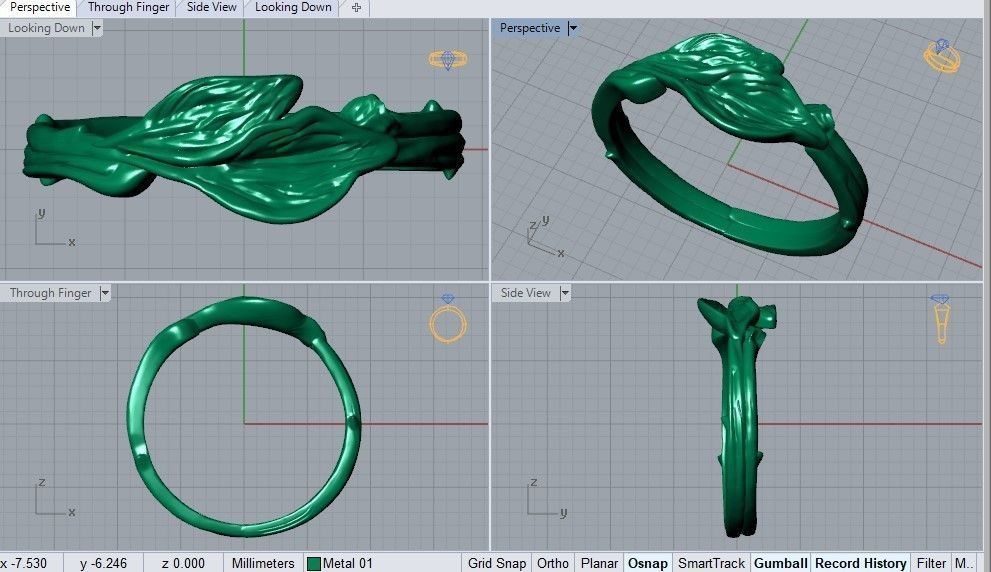Screen dimensions: 991x572
Task: Click the Side View viewport title label
Action: pyautogui.click(x=526, y=293)
